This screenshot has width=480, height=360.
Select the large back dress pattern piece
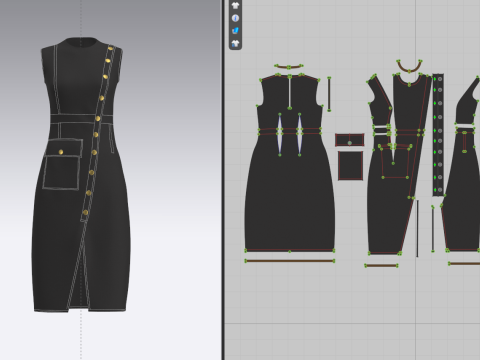click(x=289, y=200)
